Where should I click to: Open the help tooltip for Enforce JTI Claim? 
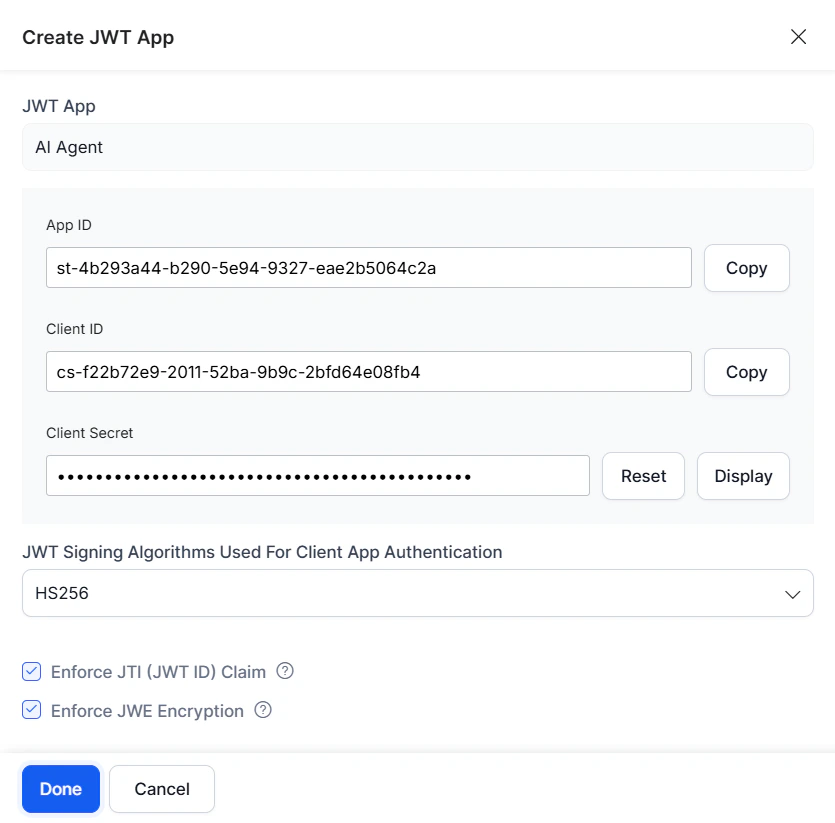(x=285, y=672)
